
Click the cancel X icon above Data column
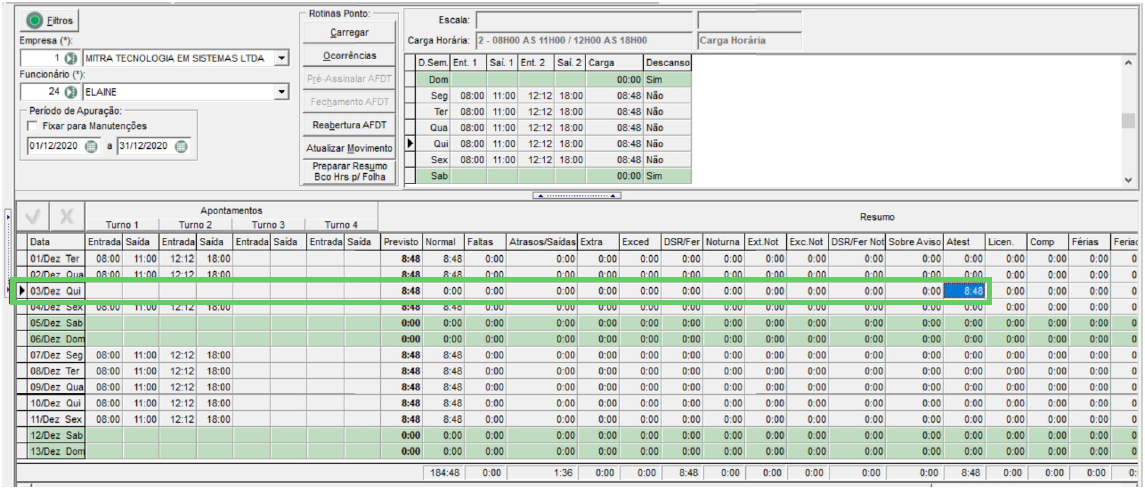pos(67,217)
